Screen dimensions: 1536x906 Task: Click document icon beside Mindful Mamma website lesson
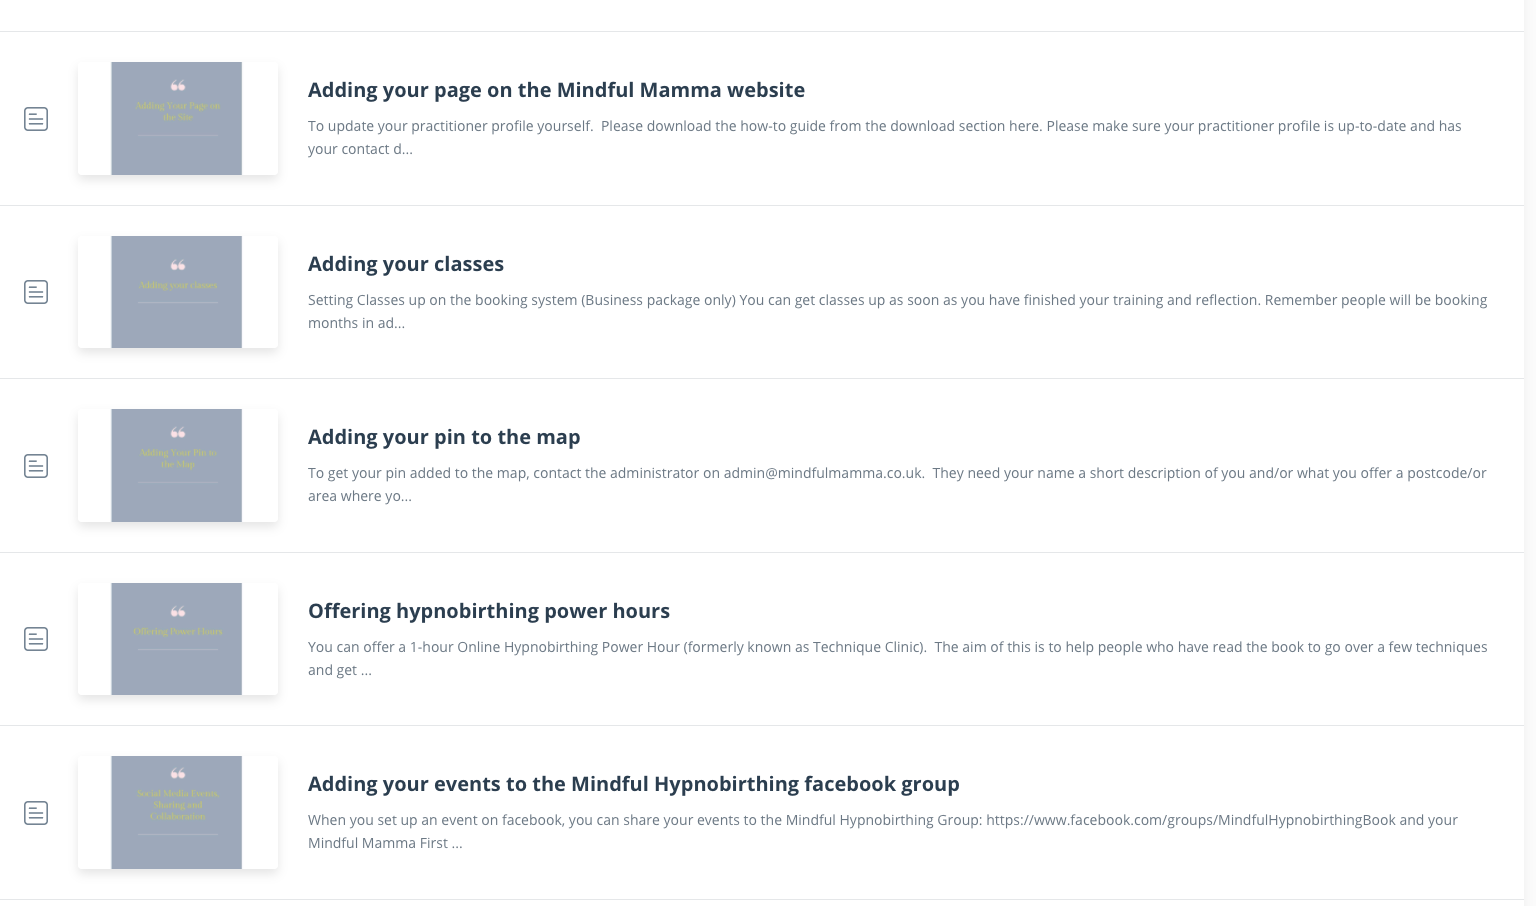pos(36,119)
